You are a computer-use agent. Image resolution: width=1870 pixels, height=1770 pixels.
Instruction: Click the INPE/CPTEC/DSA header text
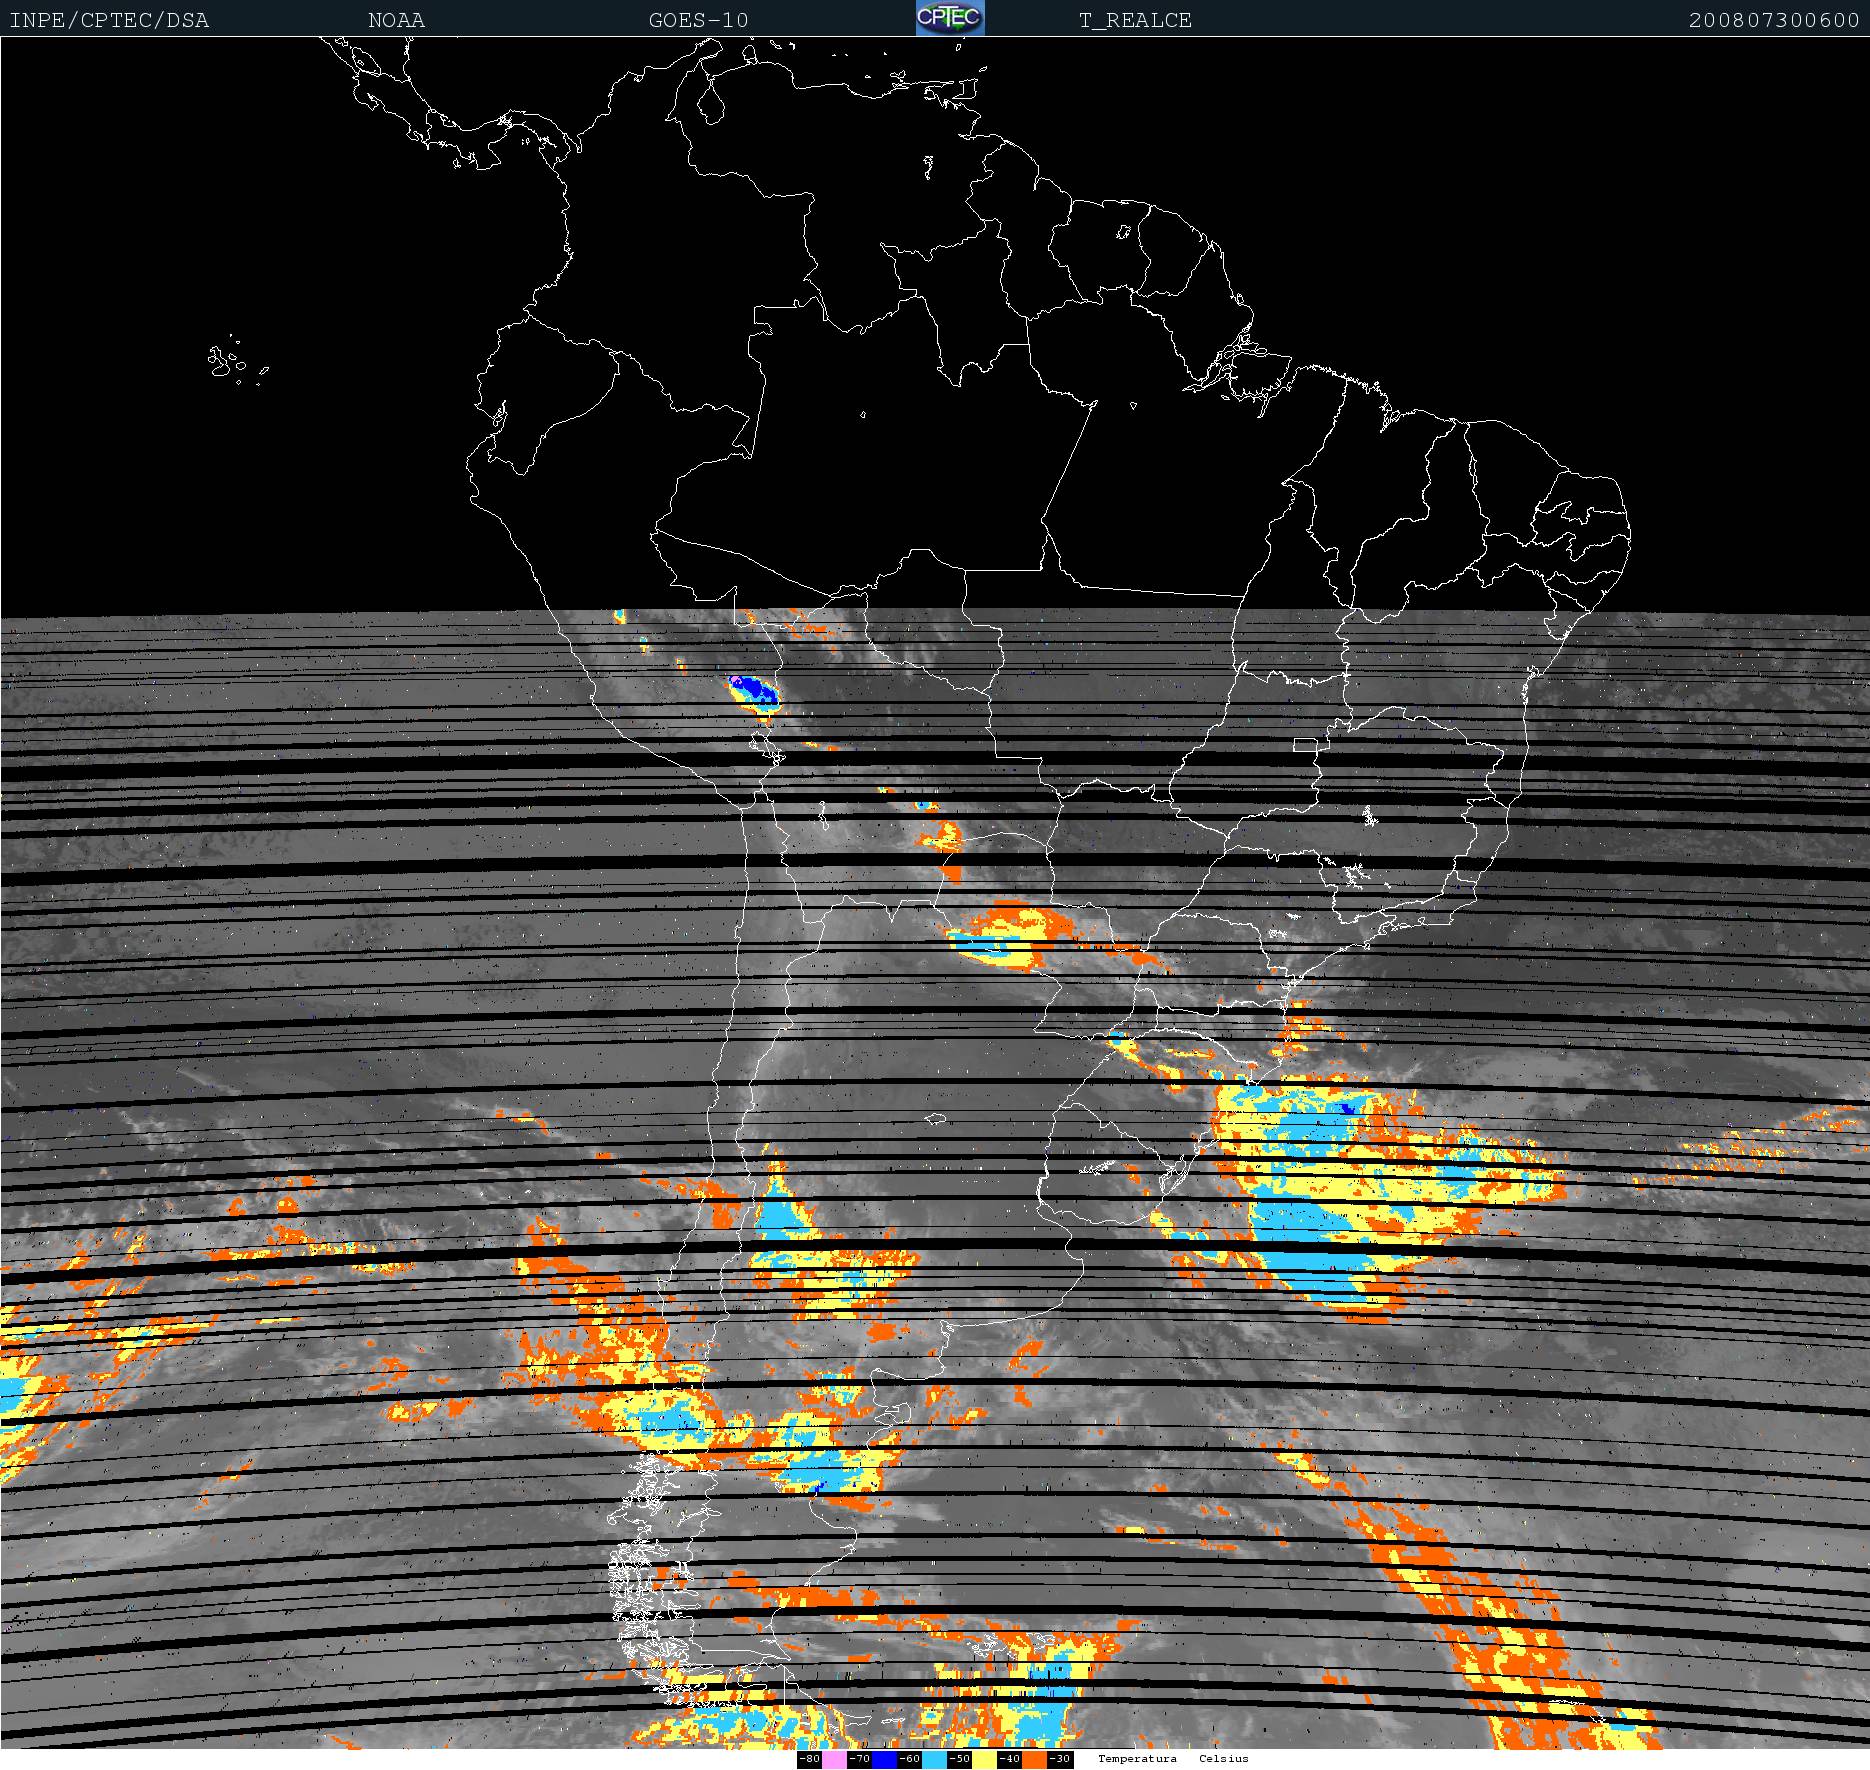109,20
